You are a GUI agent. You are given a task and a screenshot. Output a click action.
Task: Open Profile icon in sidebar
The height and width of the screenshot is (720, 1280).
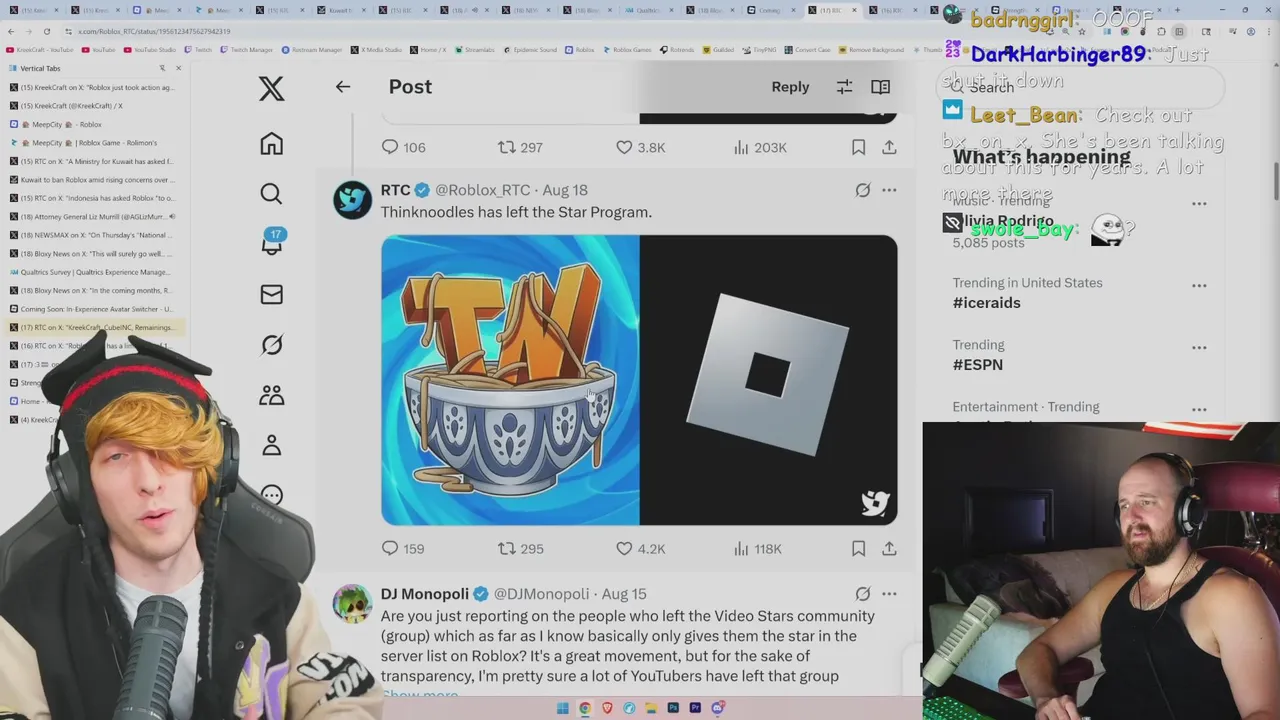tap(271, 445)
